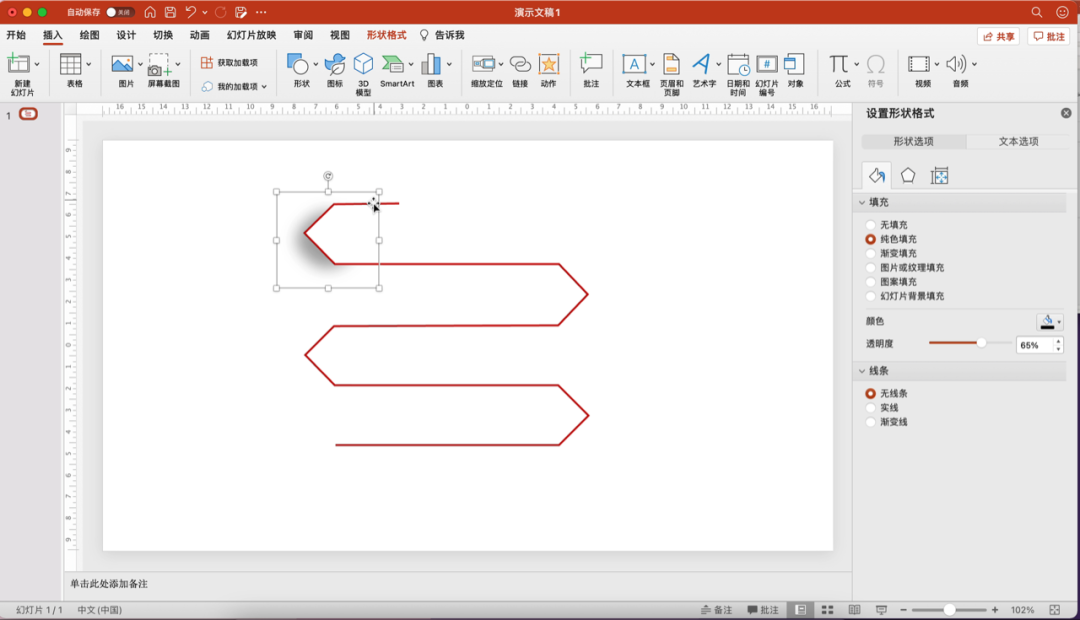Open Fill and Line pane icon

(877, 176)
